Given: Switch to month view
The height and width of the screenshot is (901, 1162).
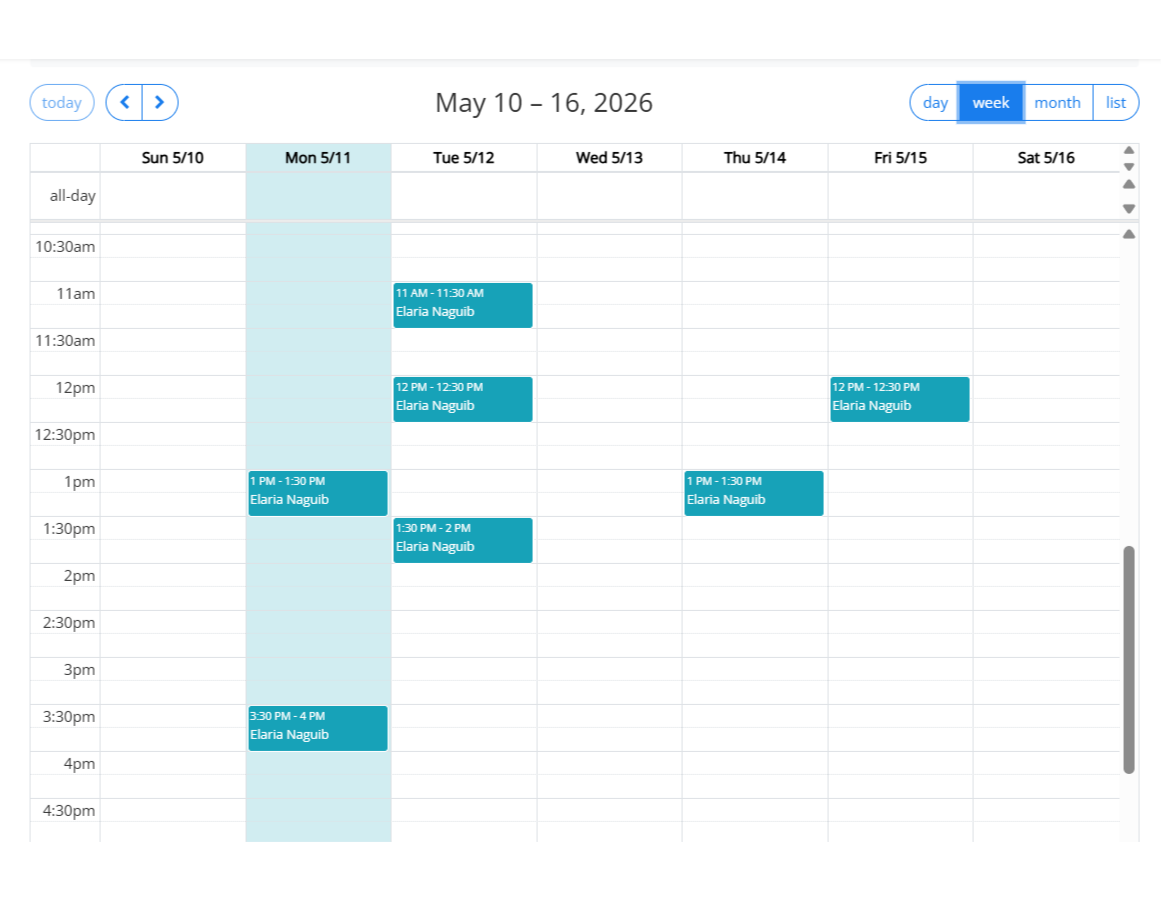Looking at the screenshot, I should pos(1058,102).
